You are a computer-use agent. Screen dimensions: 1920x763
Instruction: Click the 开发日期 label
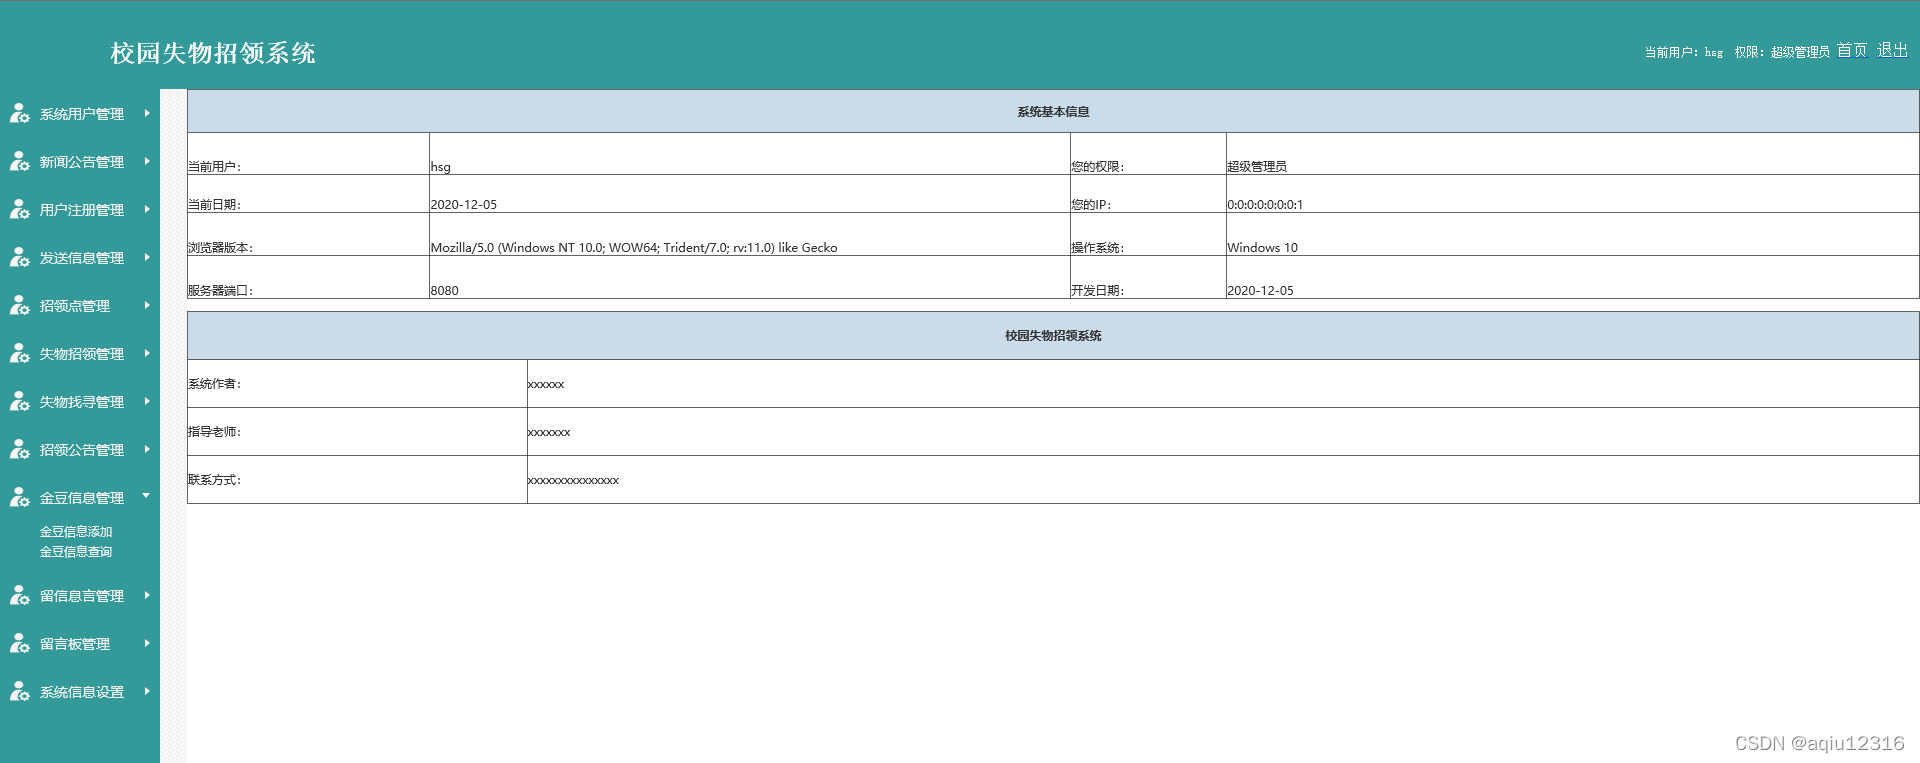pos(1098,291)
